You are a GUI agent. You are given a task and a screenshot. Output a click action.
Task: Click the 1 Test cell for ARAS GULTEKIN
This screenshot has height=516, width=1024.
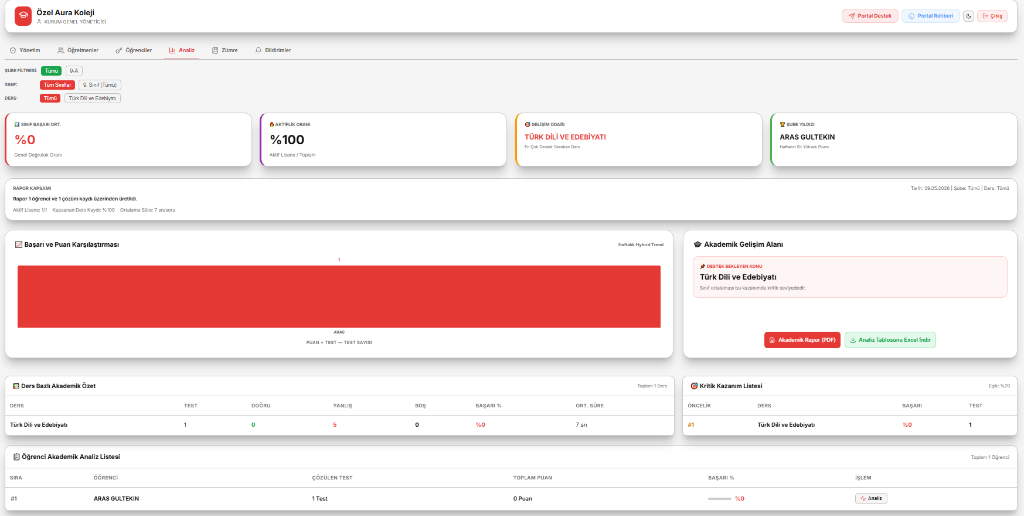(x=319, y=498)
